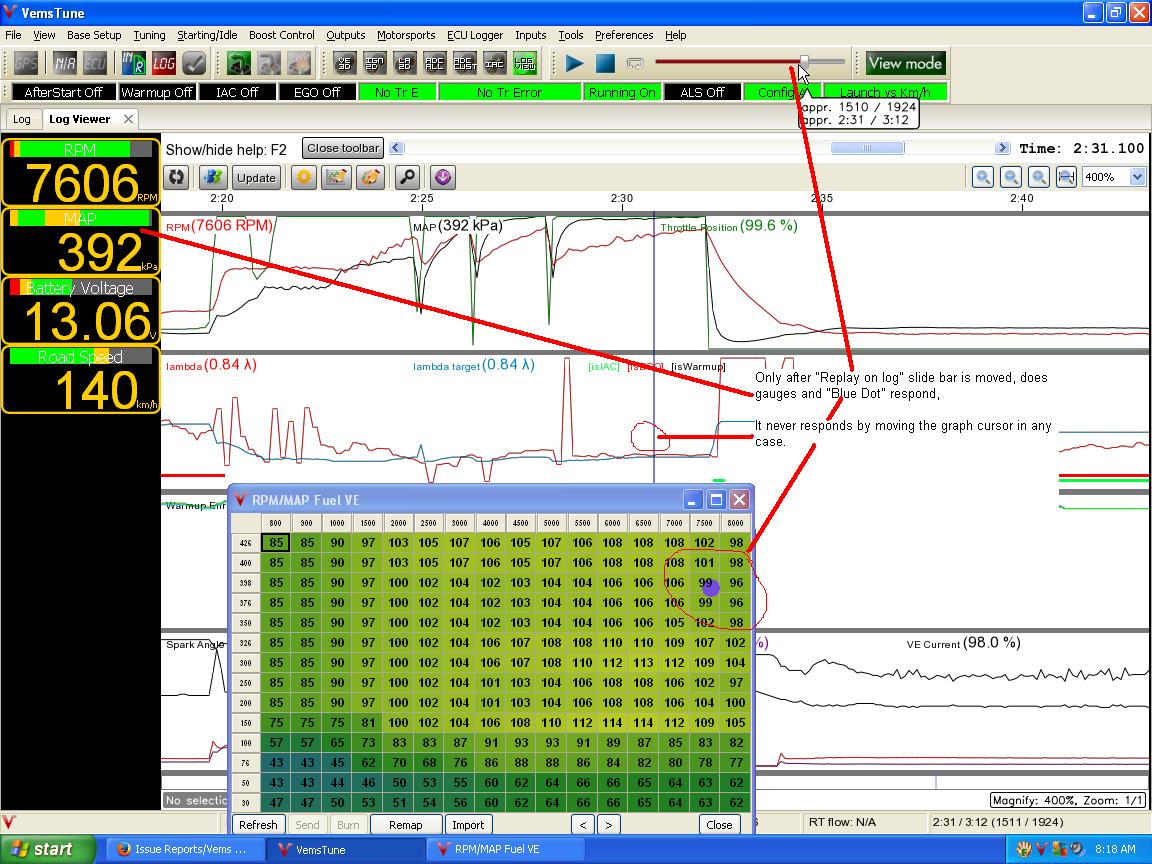Click the graph-with-pencil edit icon

pos(336,177)
